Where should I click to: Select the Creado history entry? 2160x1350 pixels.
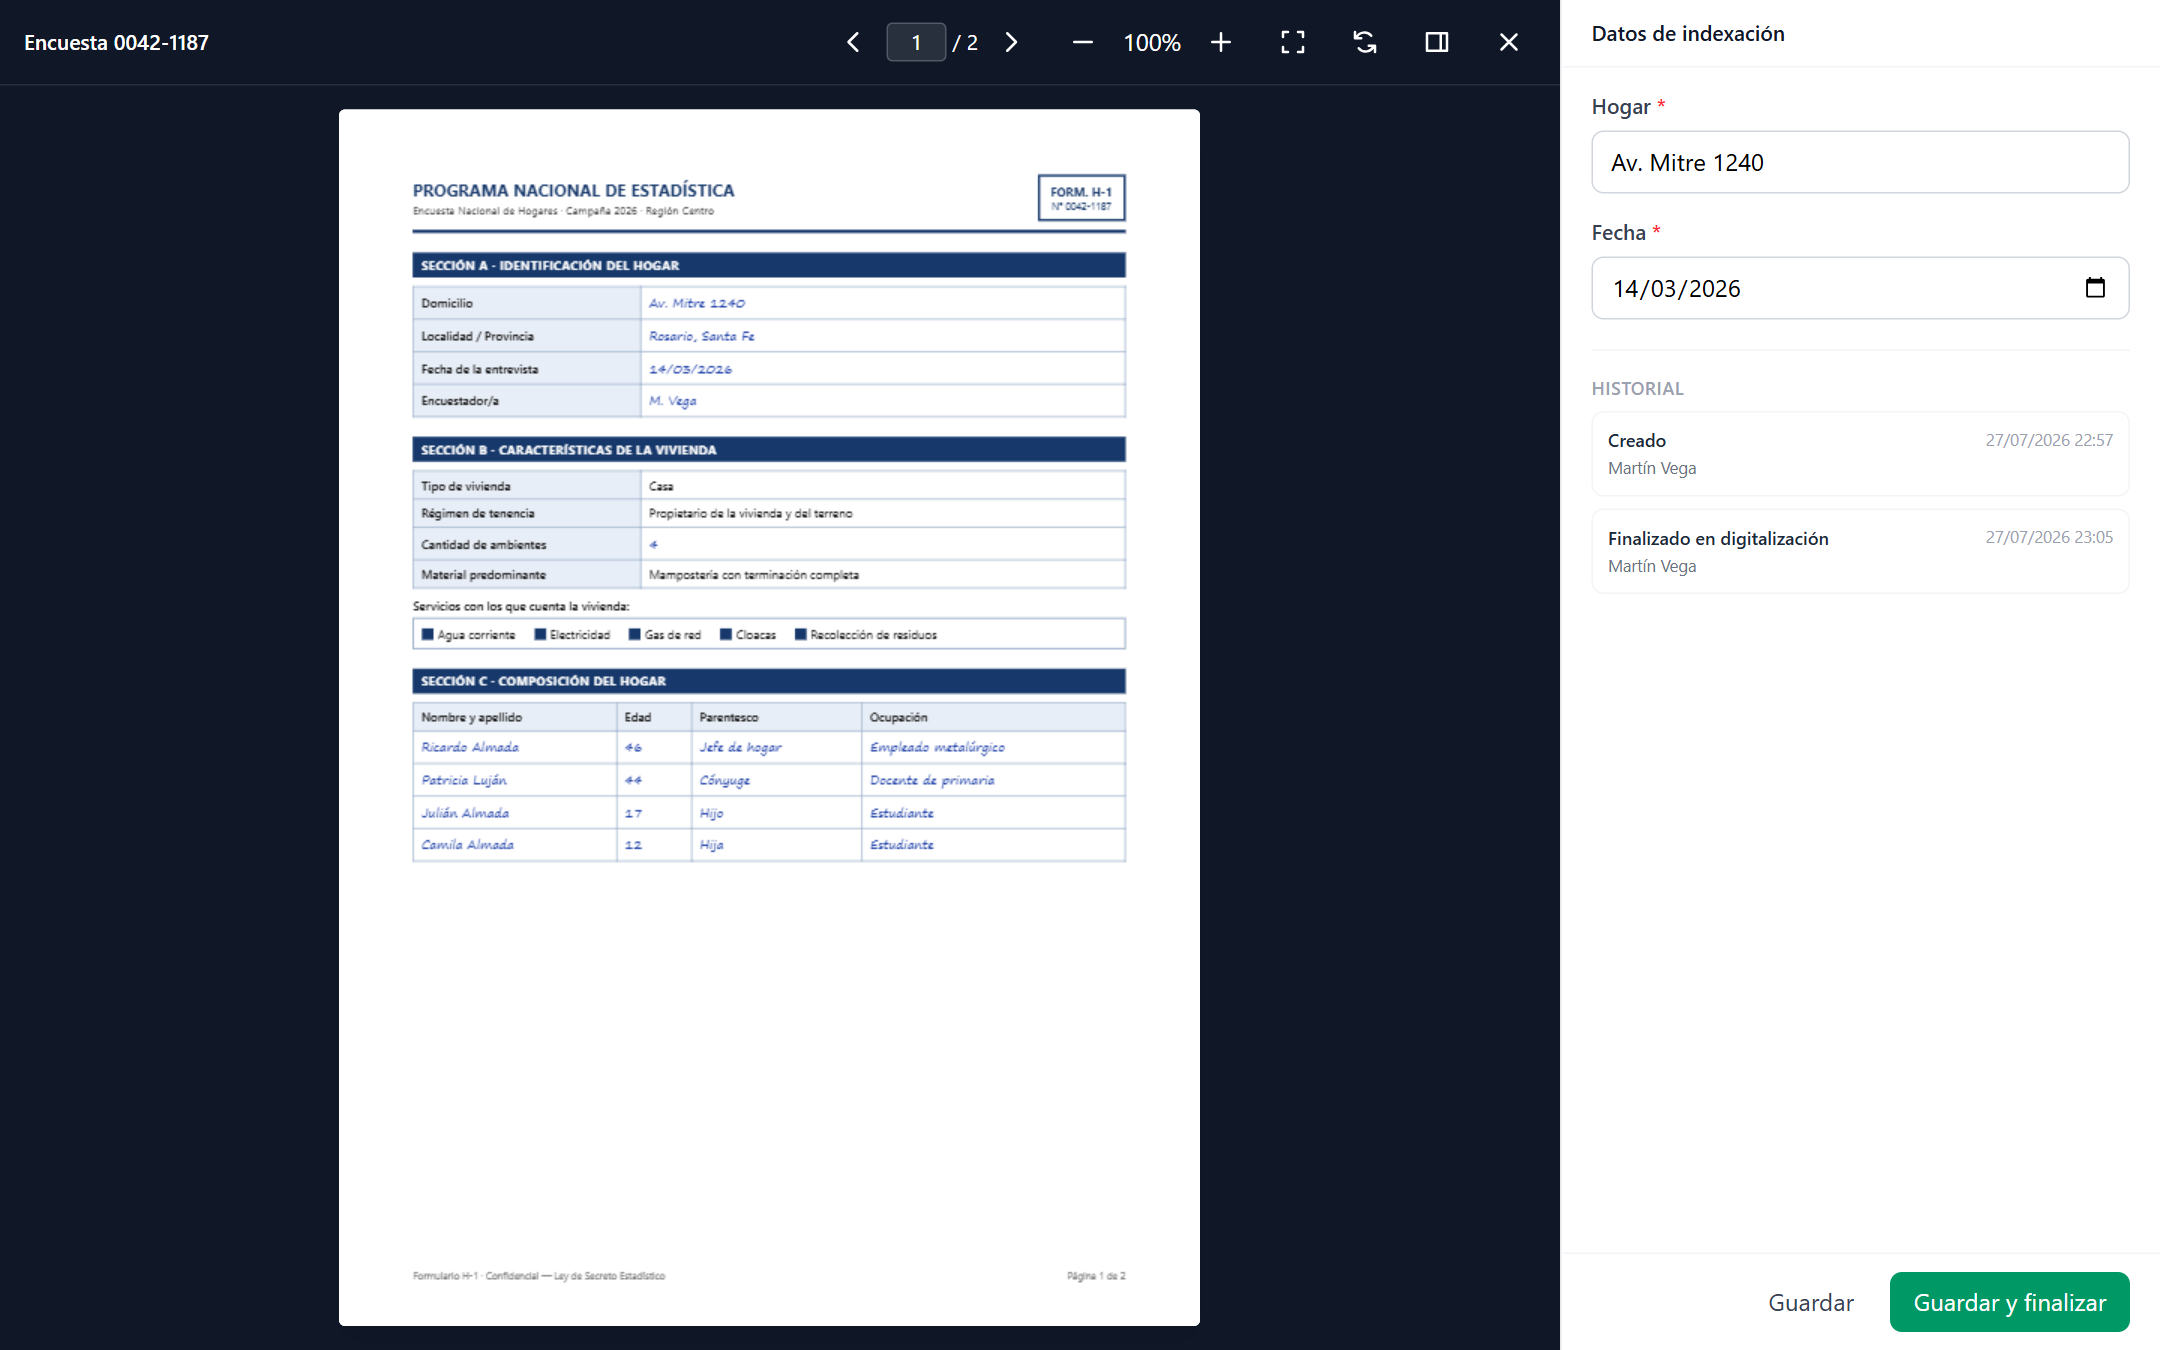coord(1860,454)
